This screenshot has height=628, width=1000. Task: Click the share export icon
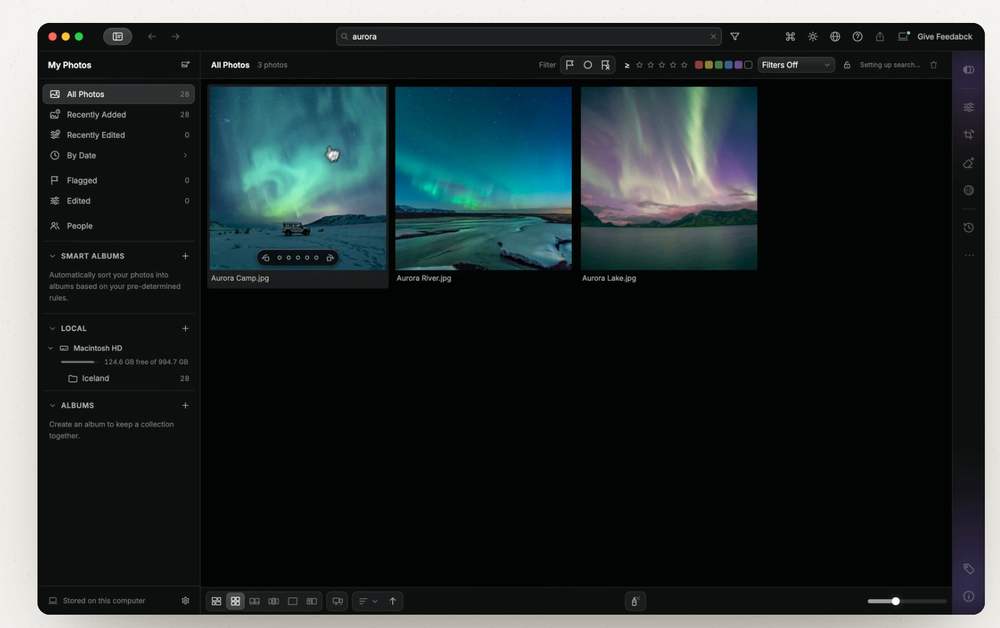coord(879,37)
